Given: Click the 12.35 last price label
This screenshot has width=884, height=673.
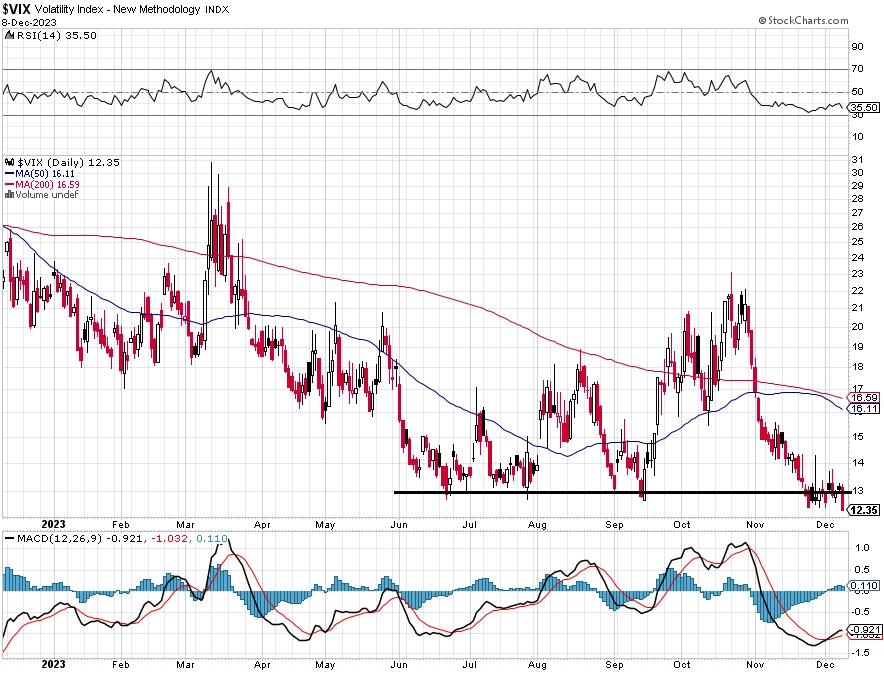Looking at the screenshot, I should tap(864, 510).
